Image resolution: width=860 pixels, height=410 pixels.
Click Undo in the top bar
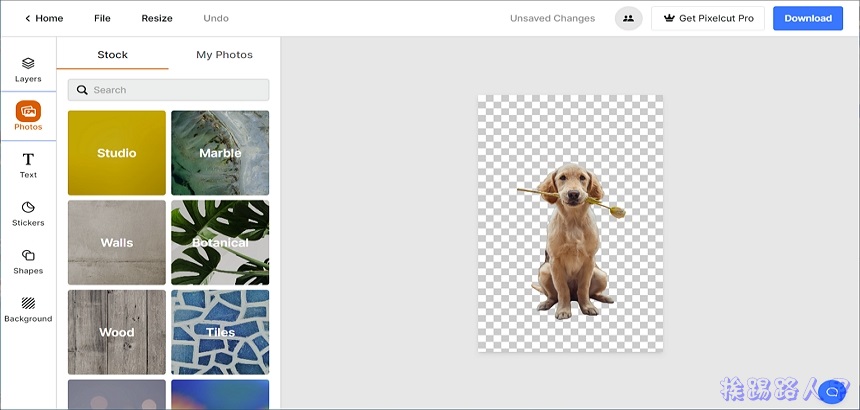216,18
